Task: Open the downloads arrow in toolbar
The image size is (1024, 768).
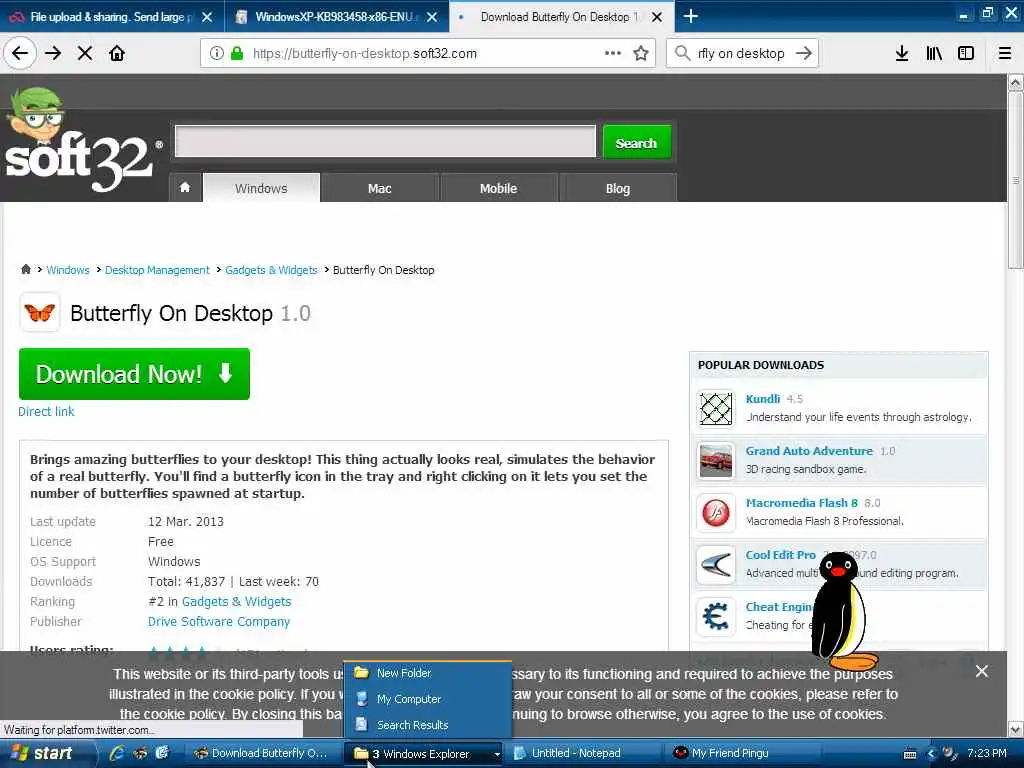Action: click(902, 53)
